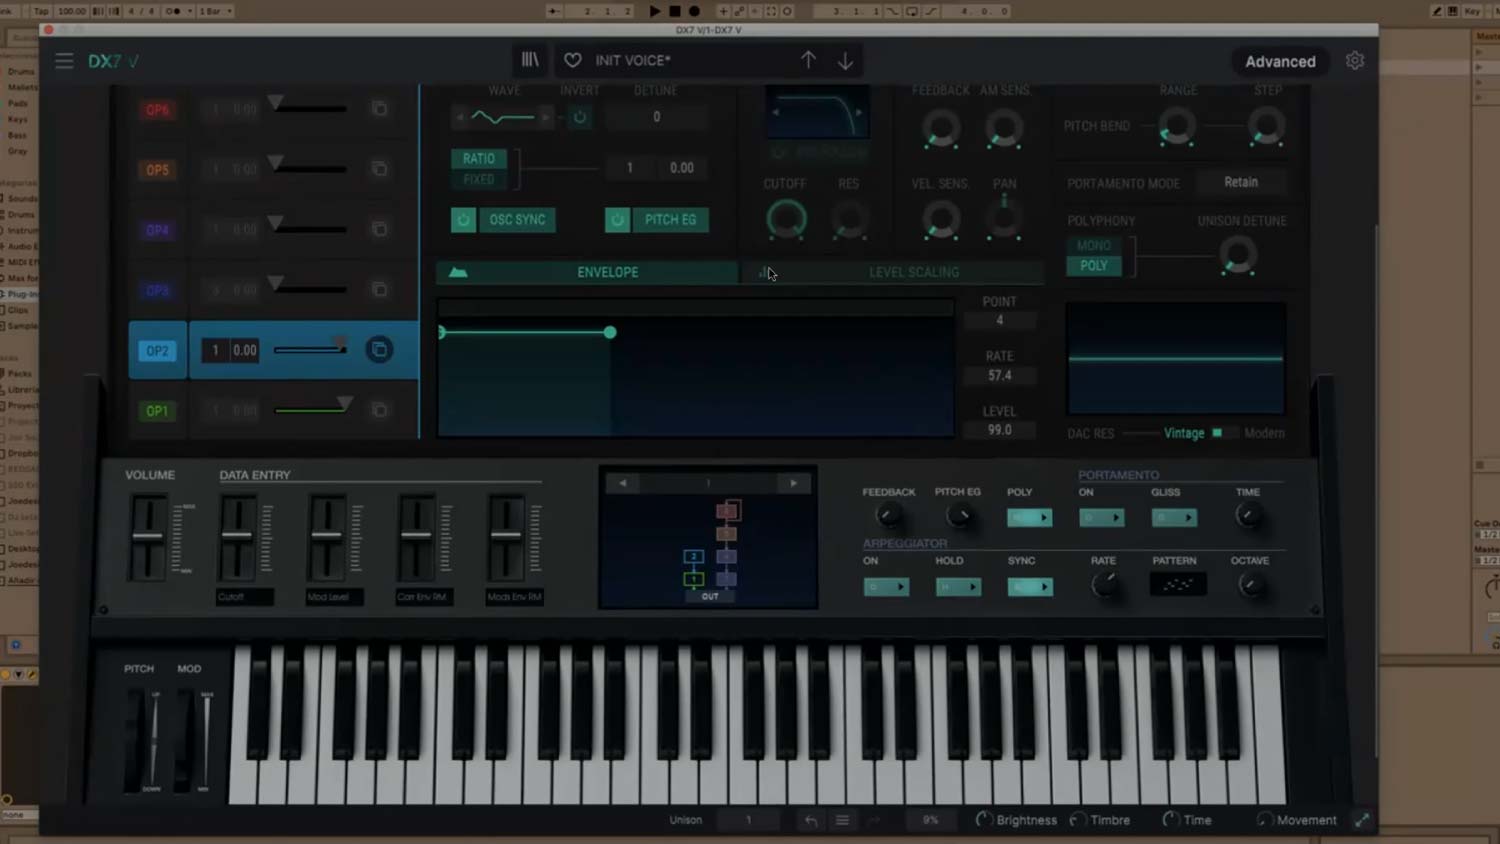
Task: Select operator OP6
Action: pyautogui.click(x=157, y=109)
